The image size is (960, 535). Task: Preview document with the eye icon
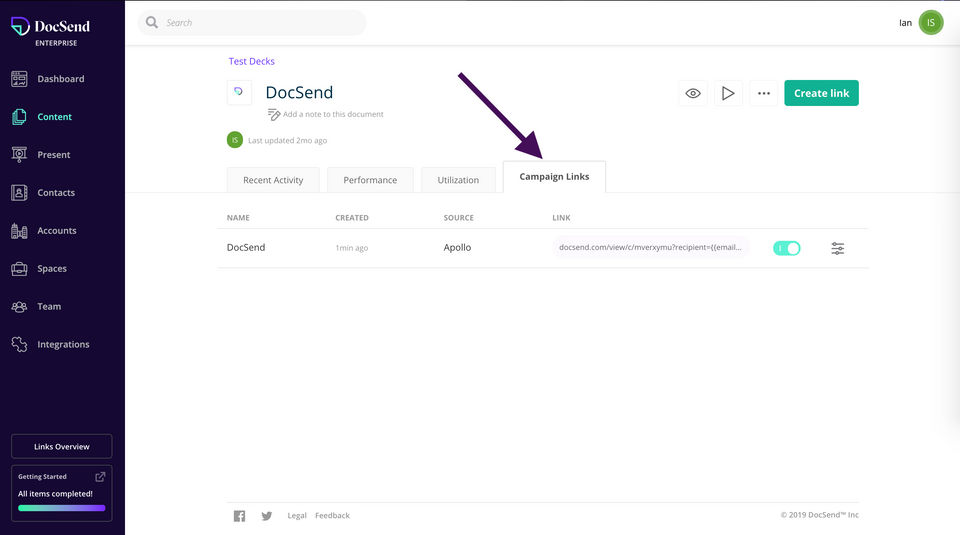pyautogui.click(x=693, y=93)
